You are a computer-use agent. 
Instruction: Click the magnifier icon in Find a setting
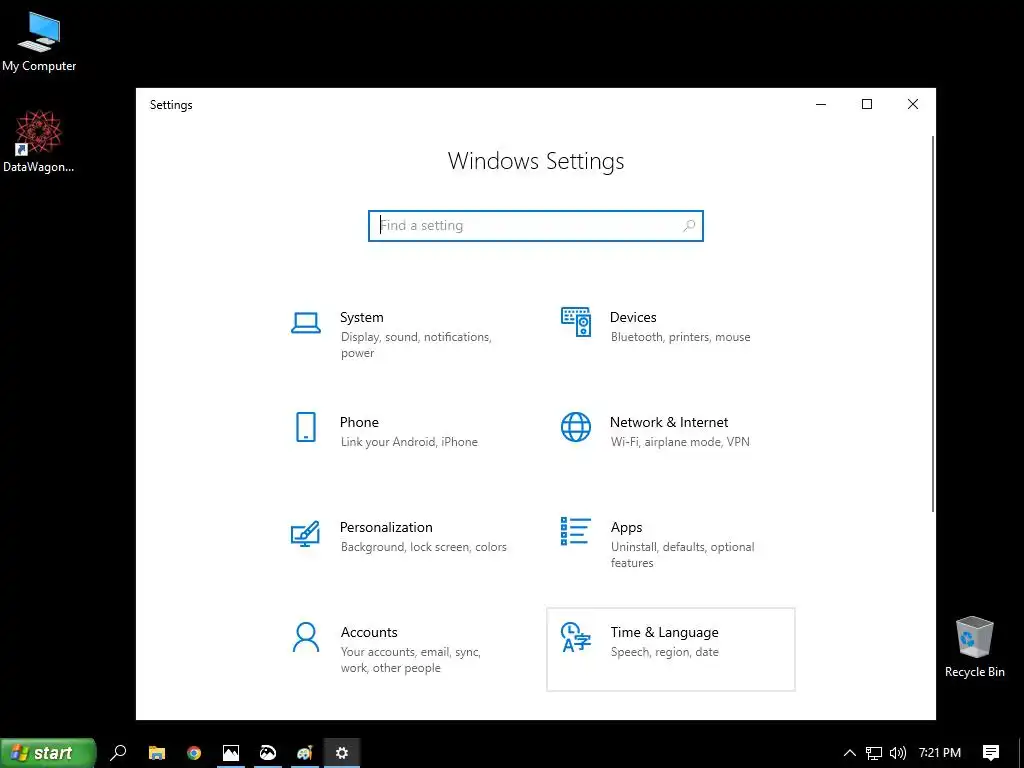[x=688, y=226]
